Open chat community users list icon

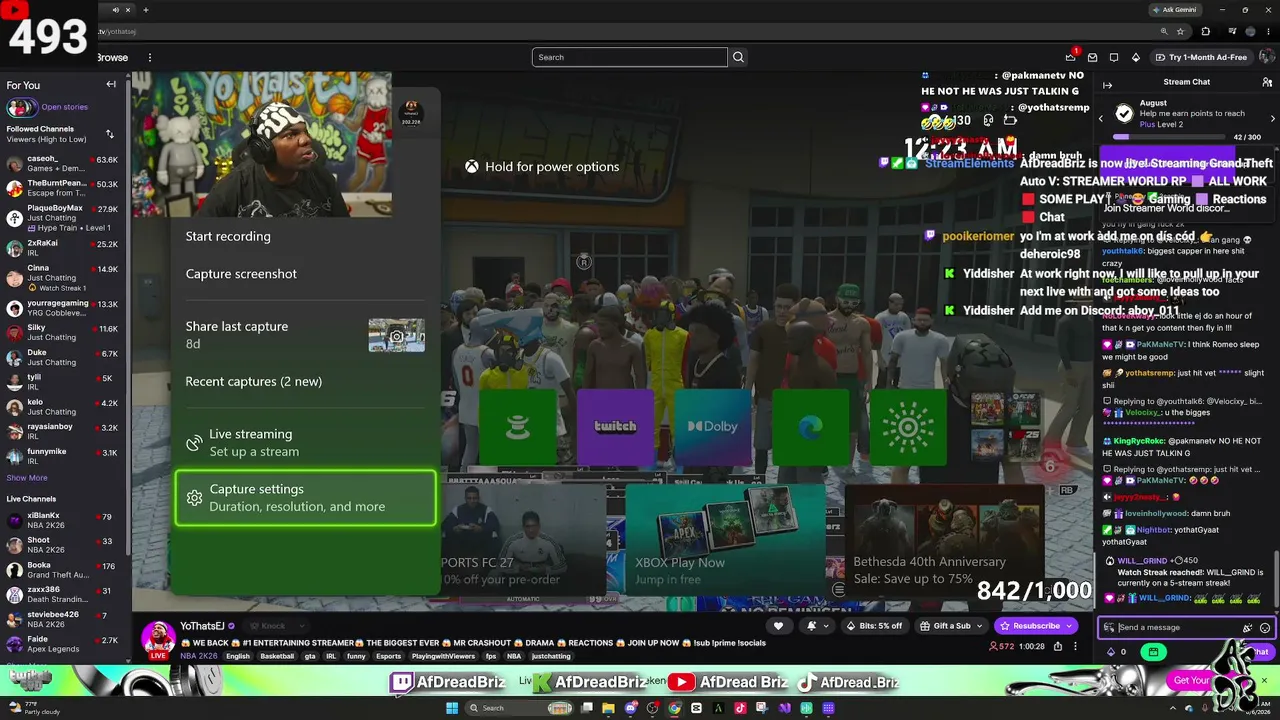click(x=1266, y=82)
